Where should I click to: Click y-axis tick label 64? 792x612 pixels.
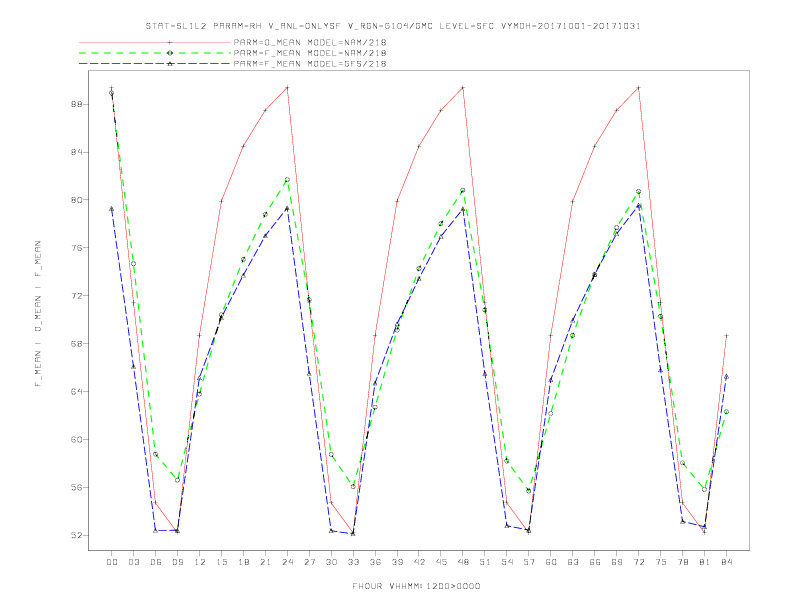pyautogui.click(x=77, y=391)
